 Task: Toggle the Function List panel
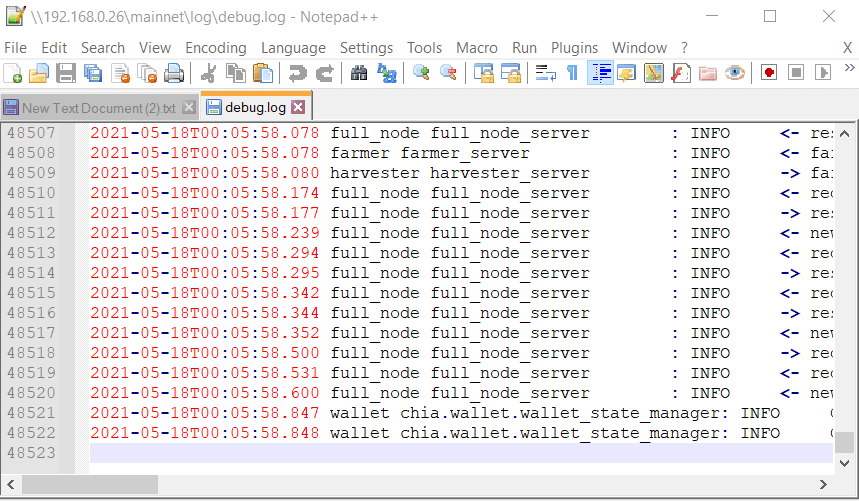[680, 72]
